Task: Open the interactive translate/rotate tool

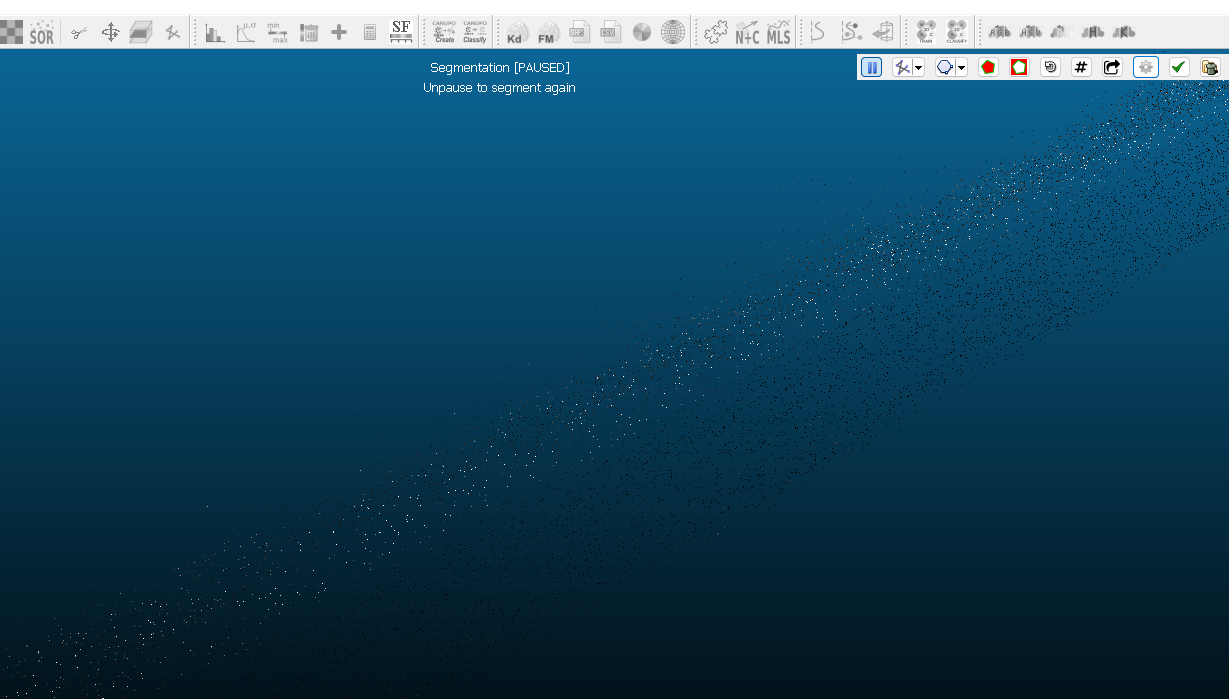Action: tap(110, 32)
